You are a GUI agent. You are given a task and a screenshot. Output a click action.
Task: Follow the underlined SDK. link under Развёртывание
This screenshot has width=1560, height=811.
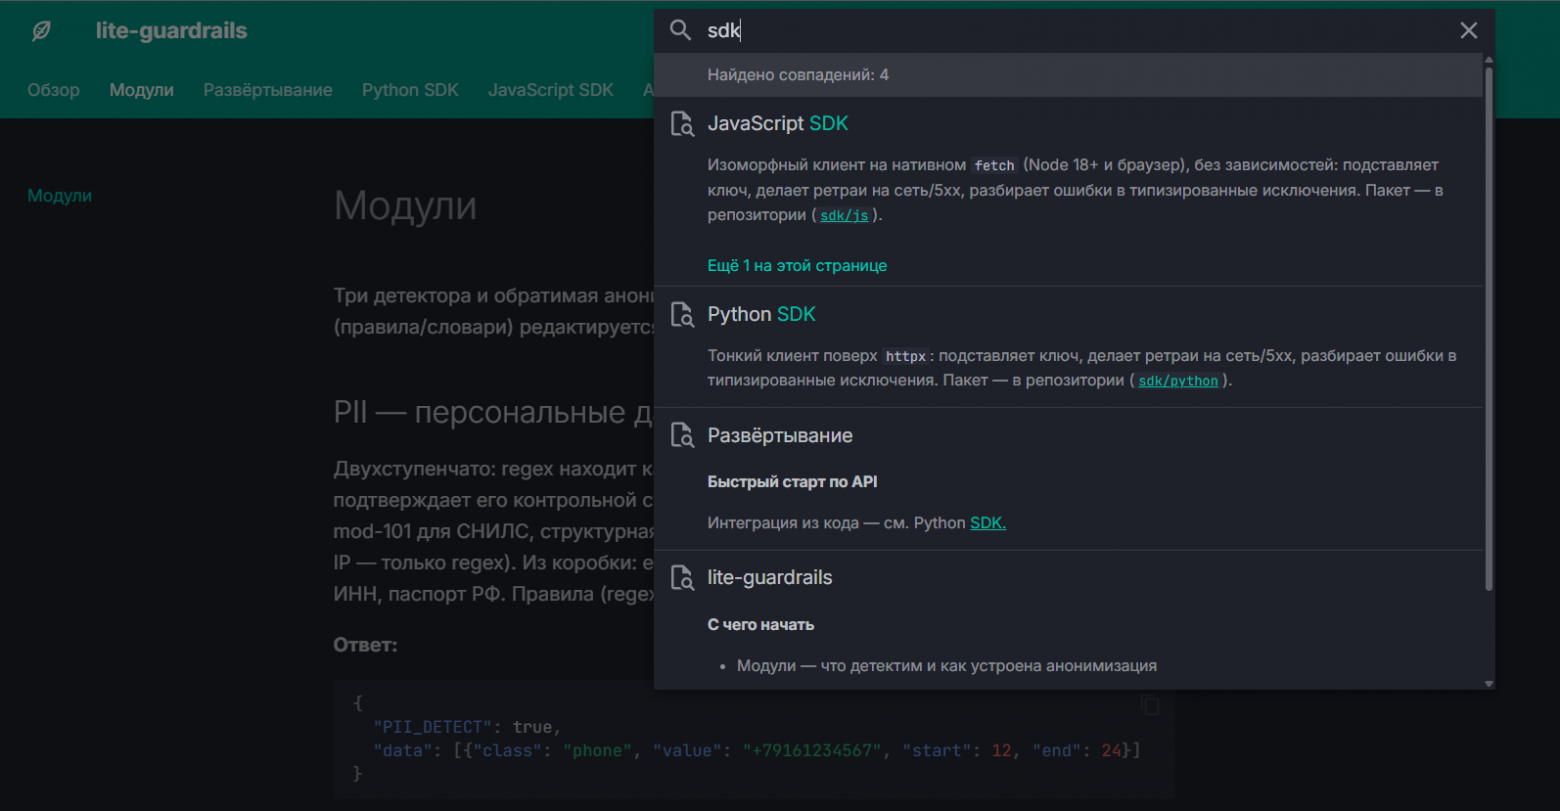click(x=988, y=523)
